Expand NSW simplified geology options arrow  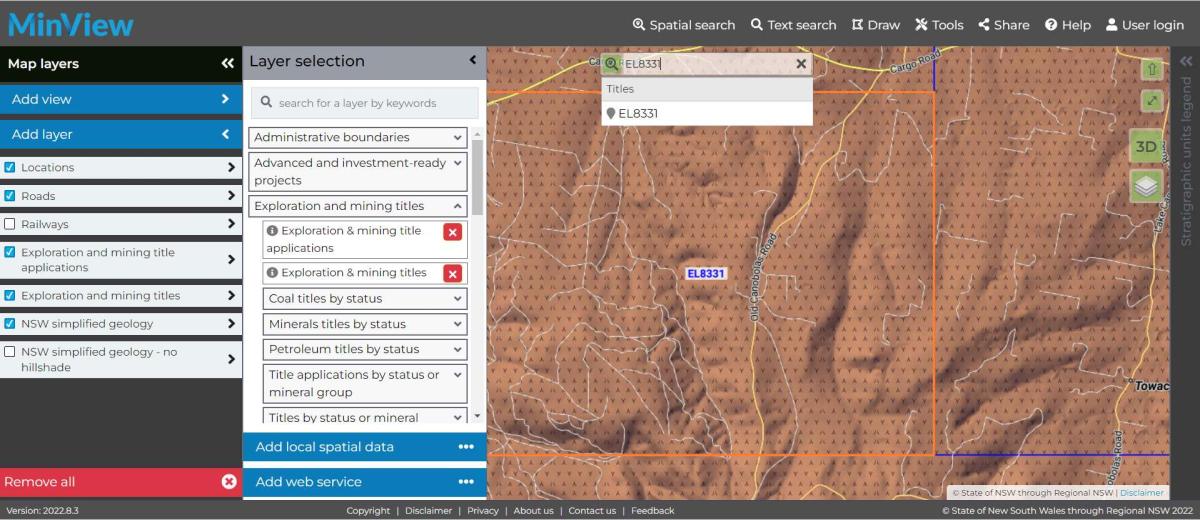coord(231,323)
